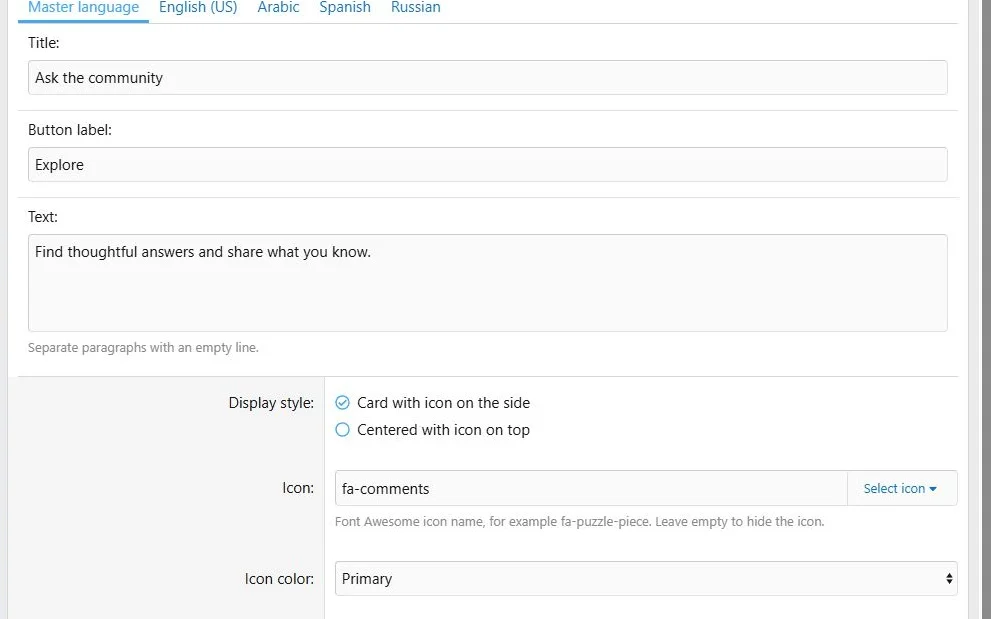Click the Icon field containing 'fa-comments'
Viewport: 991px width, 619px height.
[x=591, y=488]
